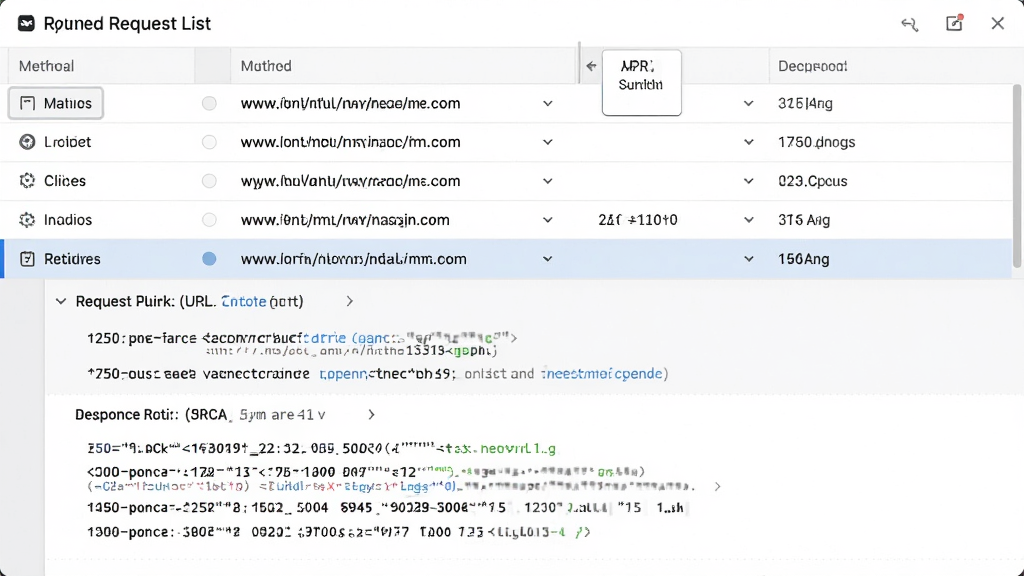The height and width of the screenshot is (576, 1024).
Task: Open the URL dropdown arrow in the Inadios row
Action: tap(548, 220)
